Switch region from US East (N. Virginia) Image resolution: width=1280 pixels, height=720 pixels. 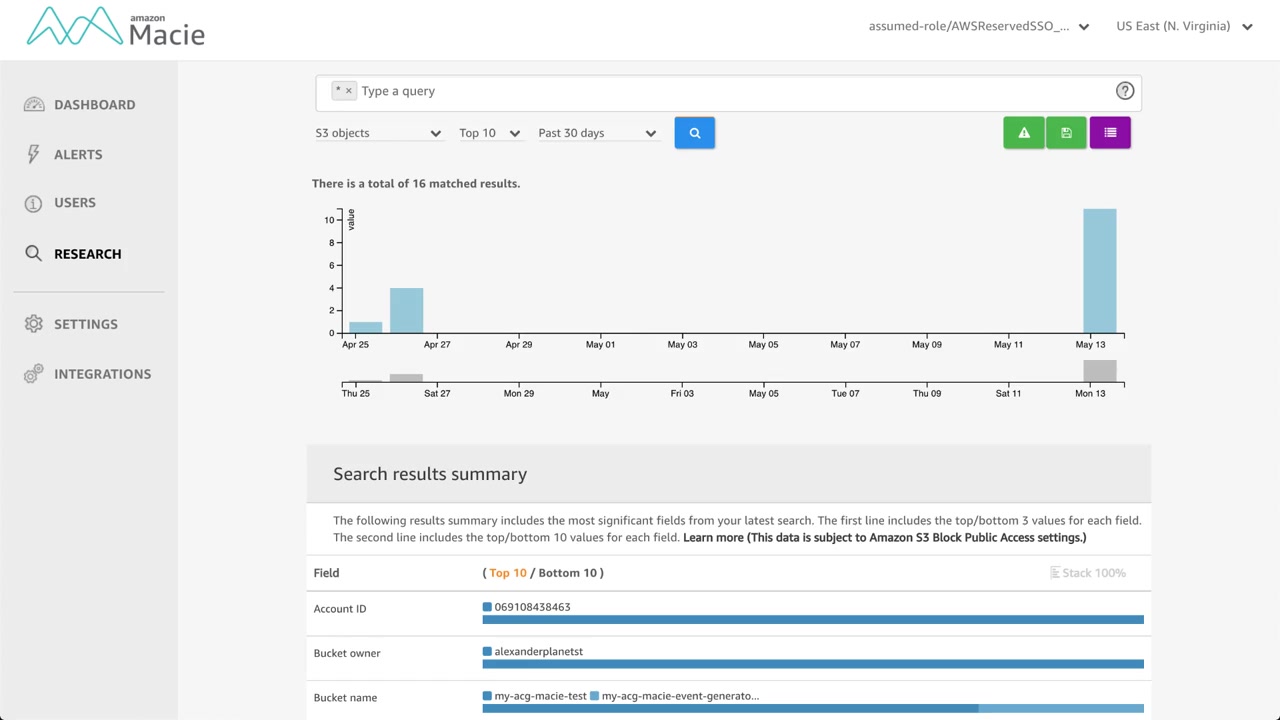tap(1184, 27)
